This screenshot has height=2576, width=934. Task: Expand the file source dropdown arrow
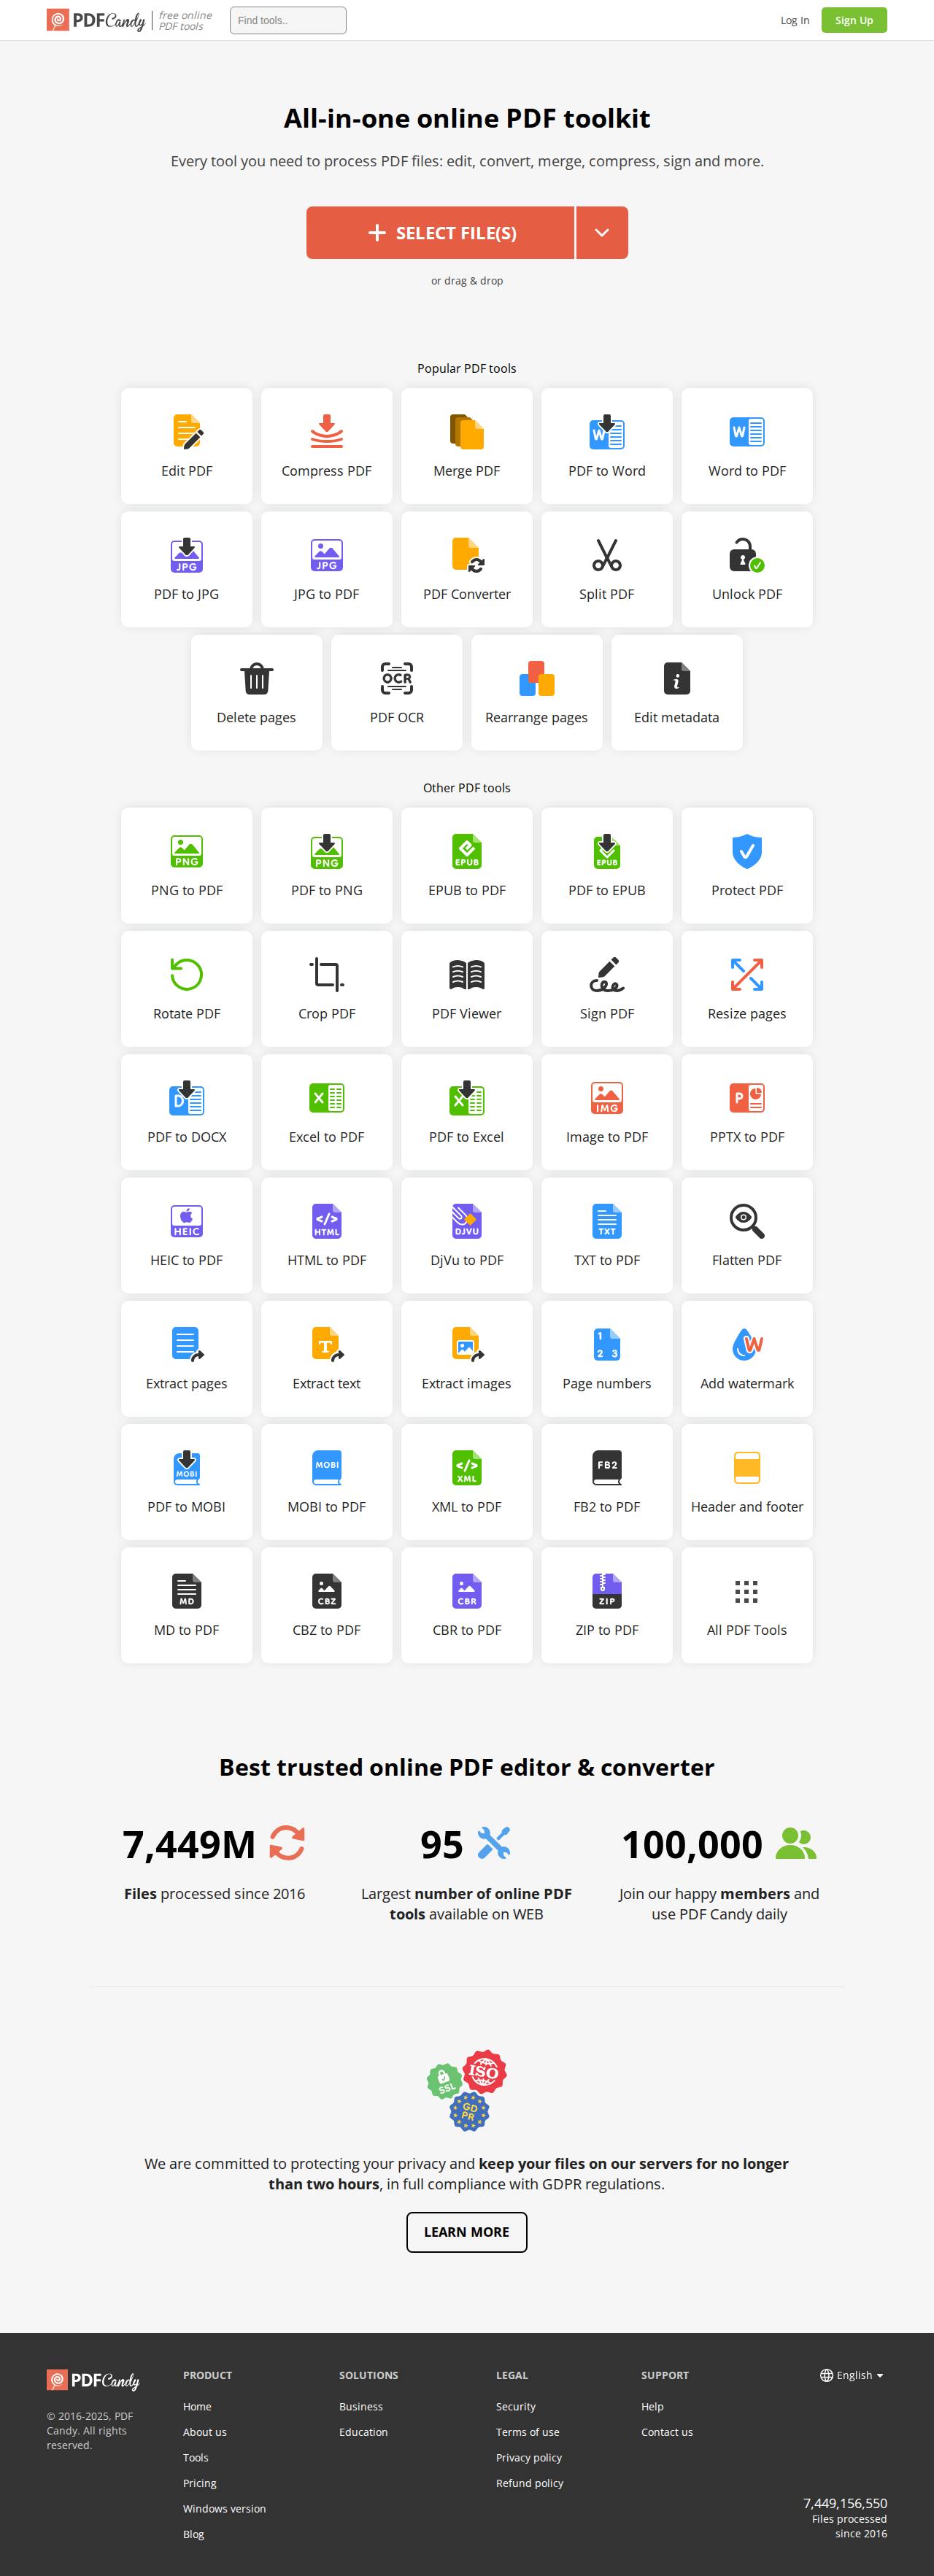pos(602,233)
